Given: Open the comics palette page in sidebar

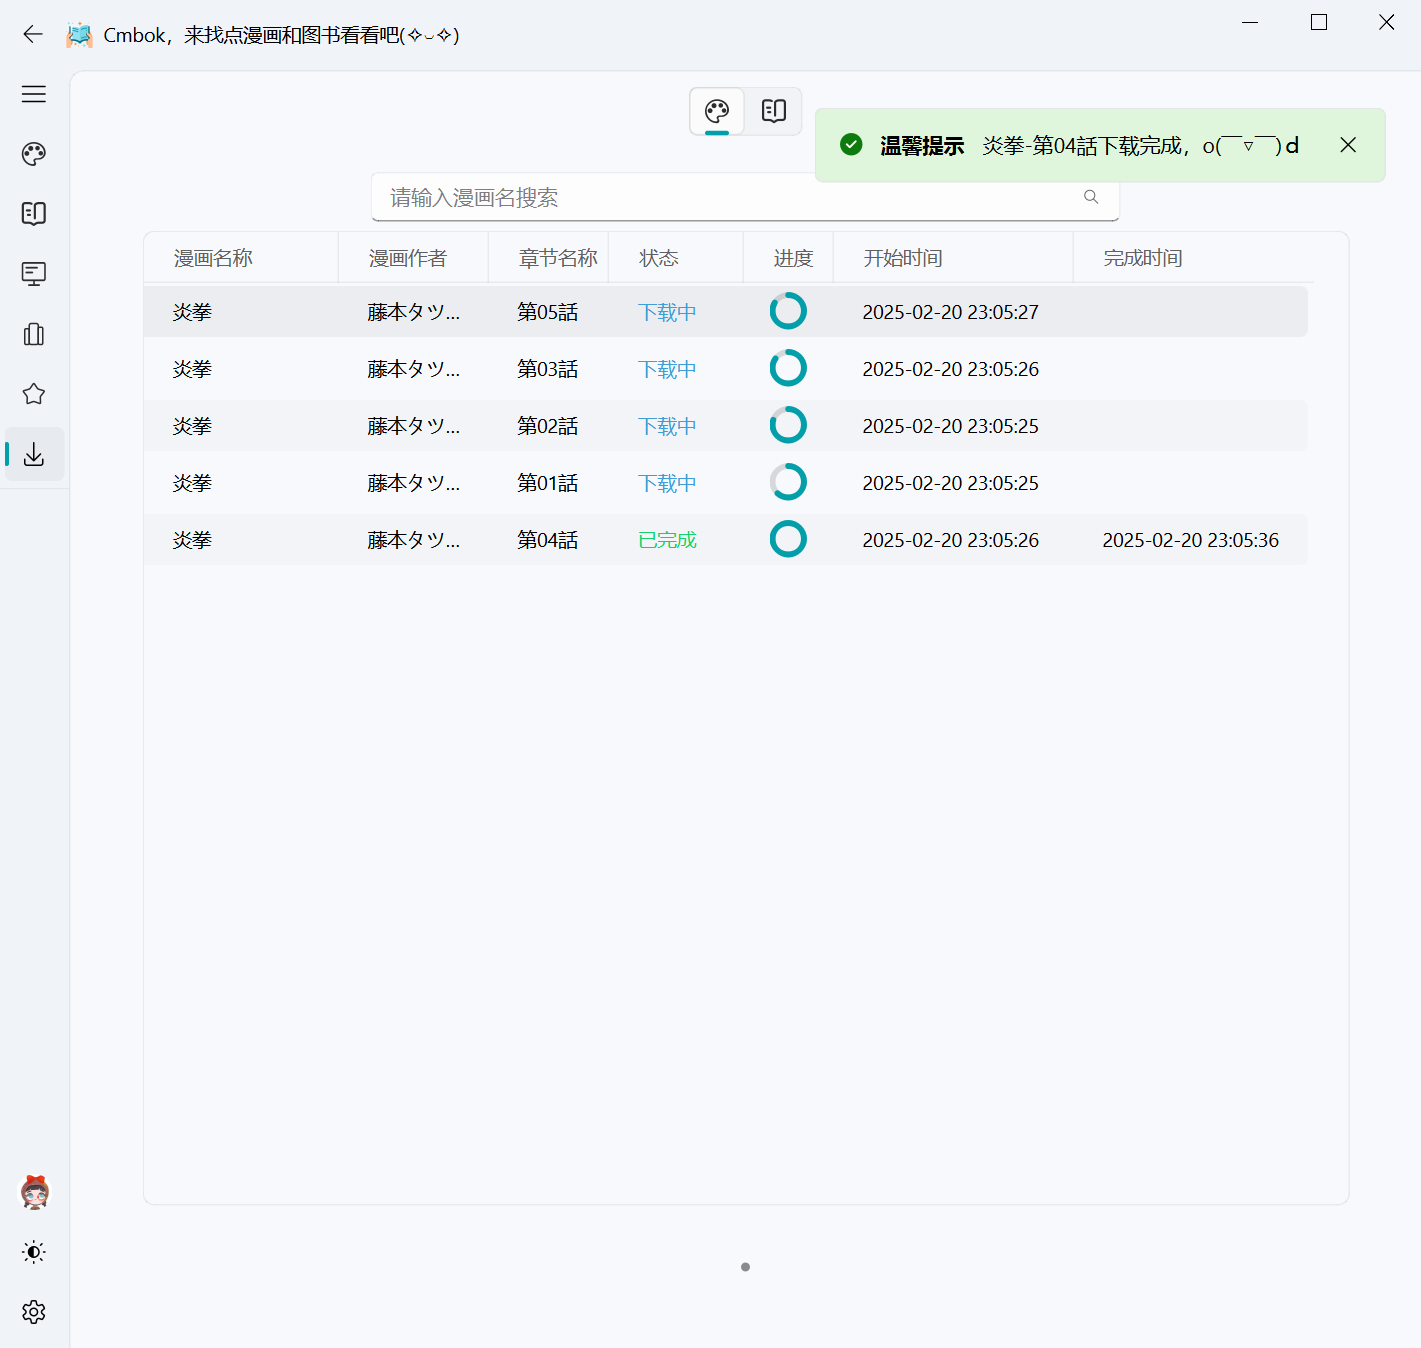Looking at the screenshot, I should click(34, 154).
